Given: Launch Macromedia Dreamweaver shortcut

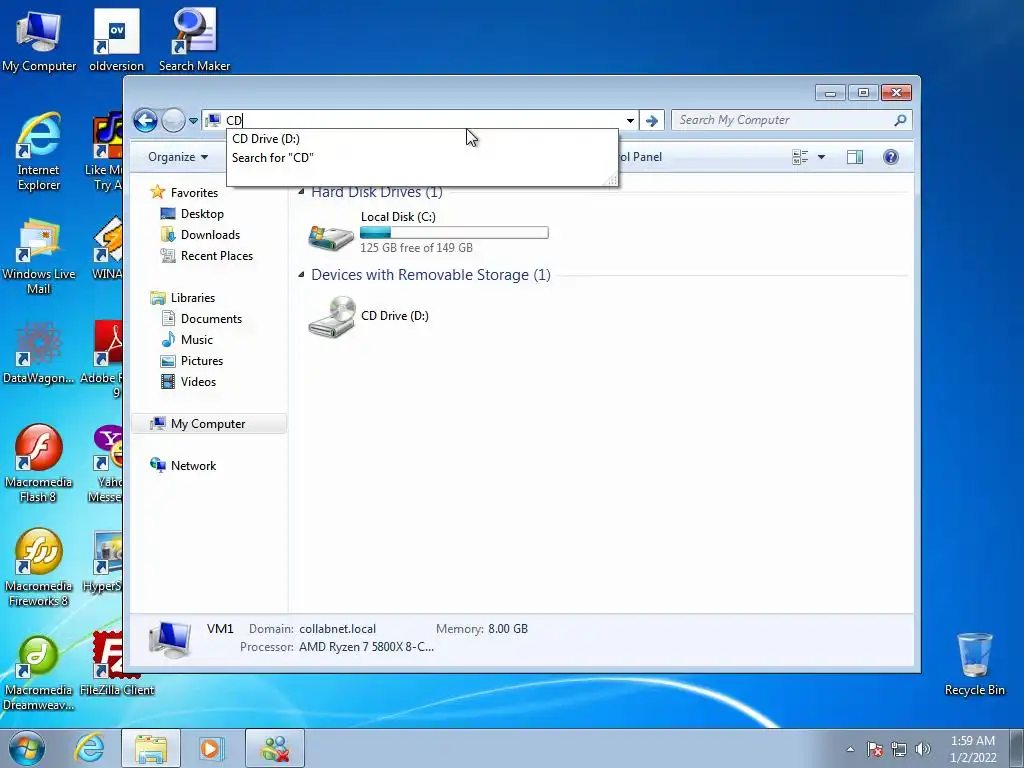Looking at the screenshot, I should (x=39, y=673).
